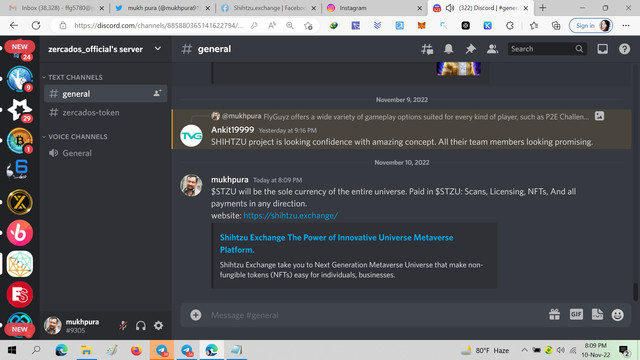This screenshot has width=640, height=360.
Task: Open the Bitcoin server icon in server list
Action: click(x=20, y=140)
